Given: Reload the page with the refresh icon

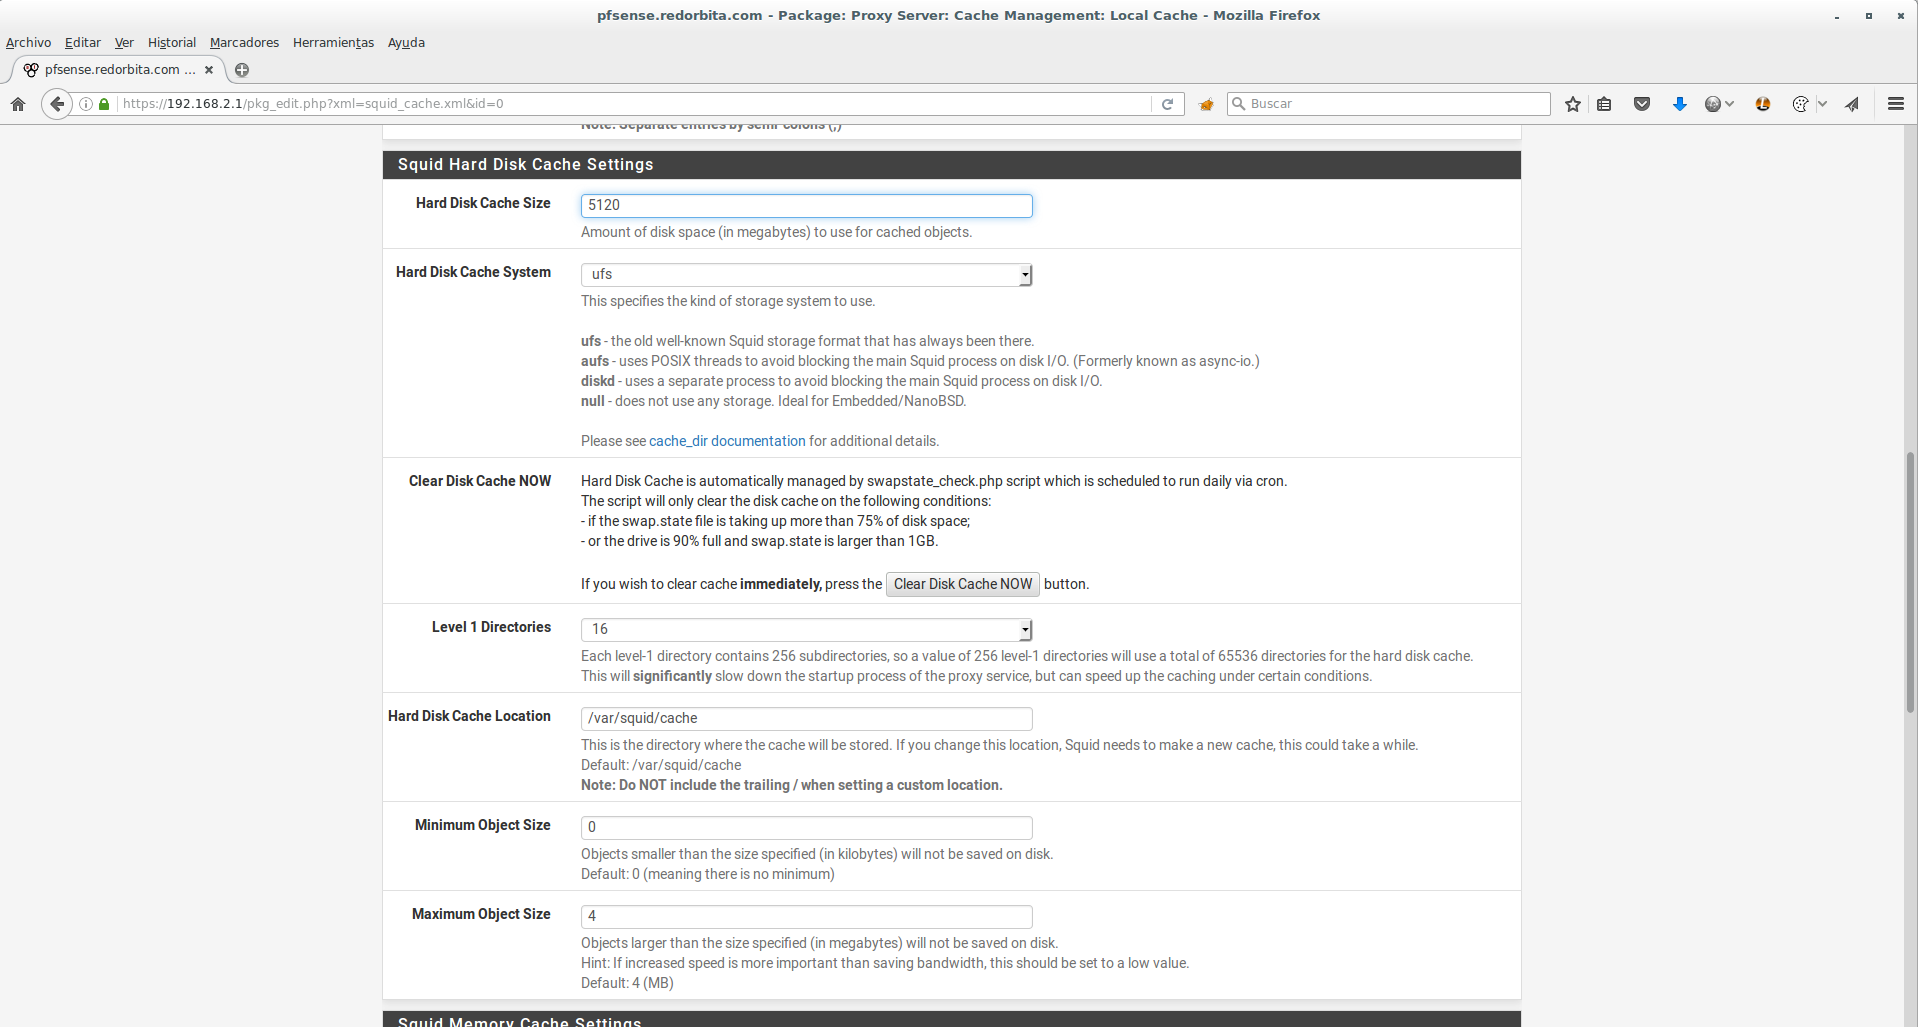Looking at the screenshot, I should point(1167,104).
